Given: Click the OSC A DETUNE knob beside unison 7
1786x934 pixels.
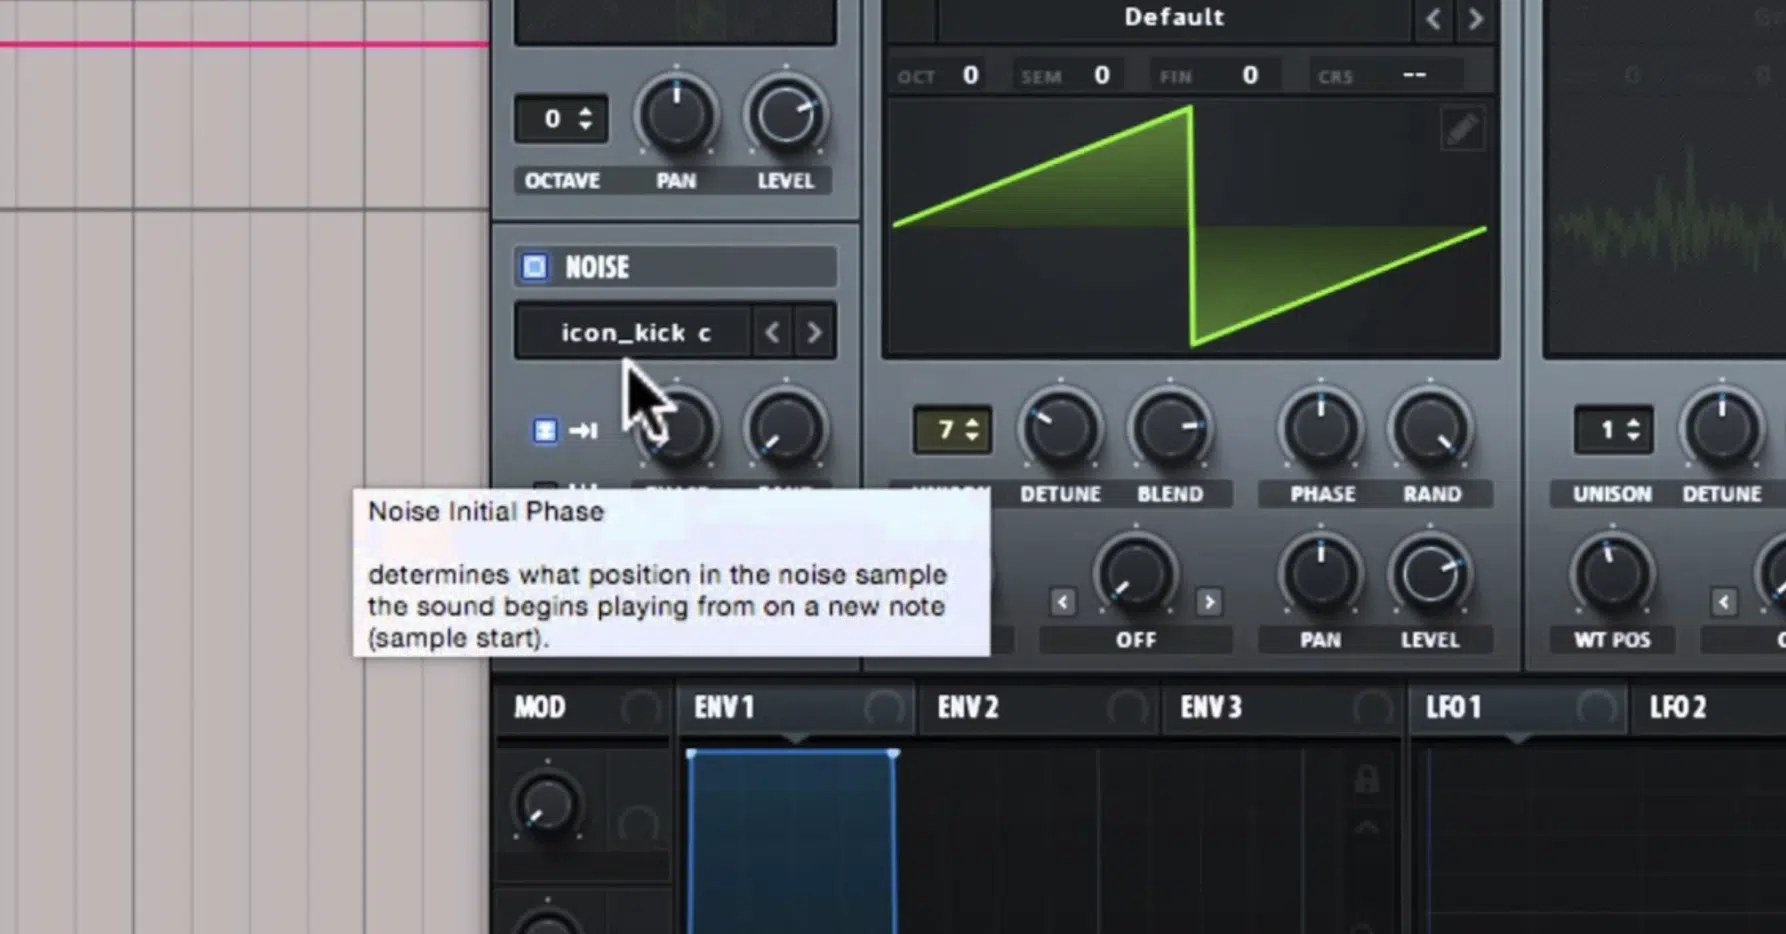Looking at the screenshot, I should click(x=1060, y=429).
